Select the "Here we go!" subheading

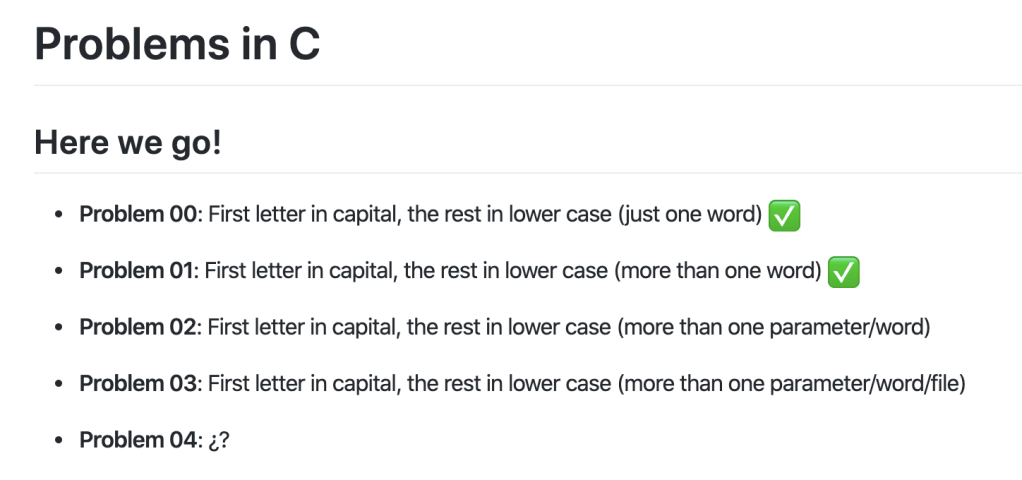127,142
